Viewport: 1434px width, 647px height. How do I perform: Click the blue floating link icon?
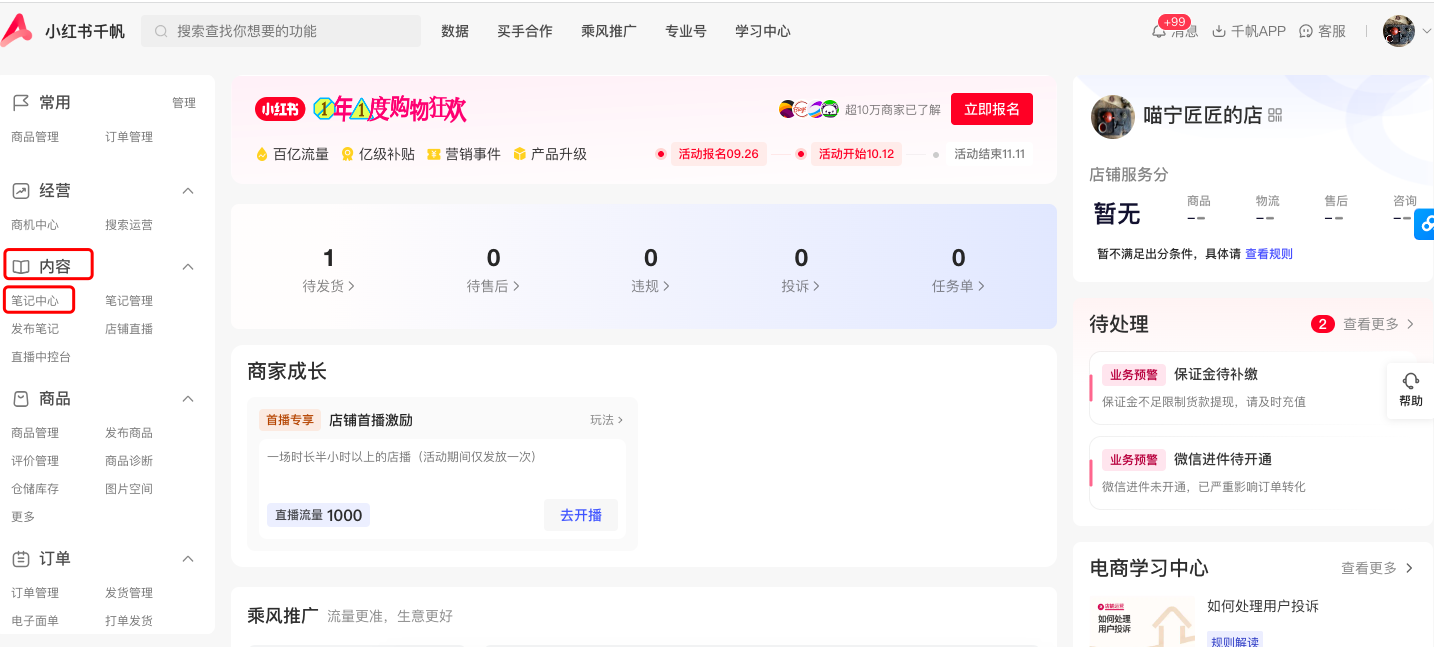1424,224
